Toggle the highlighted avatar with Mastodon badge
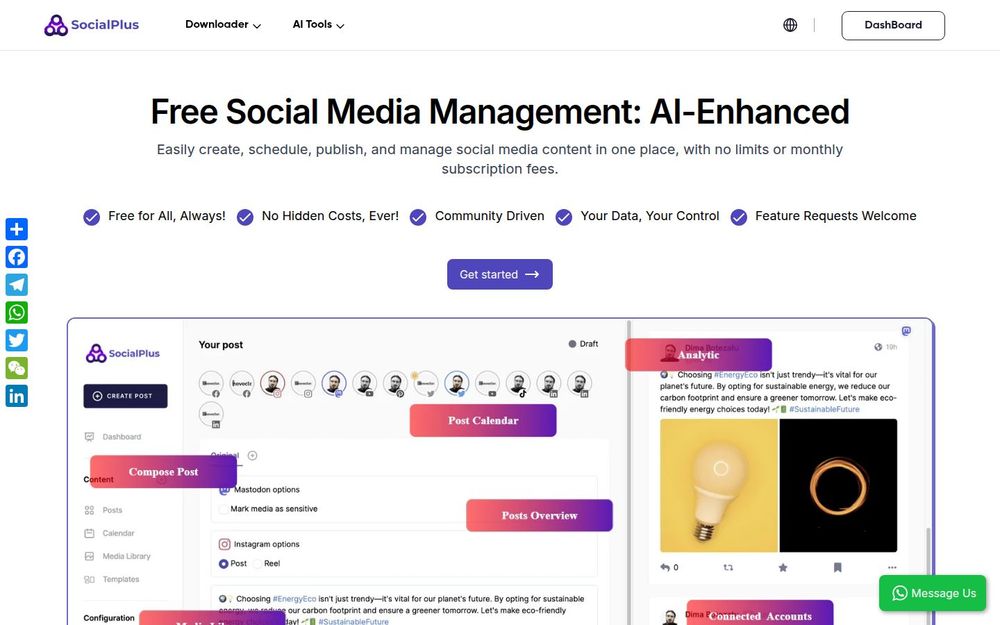This screenshot has width=1000, height=625. [334, 383]
